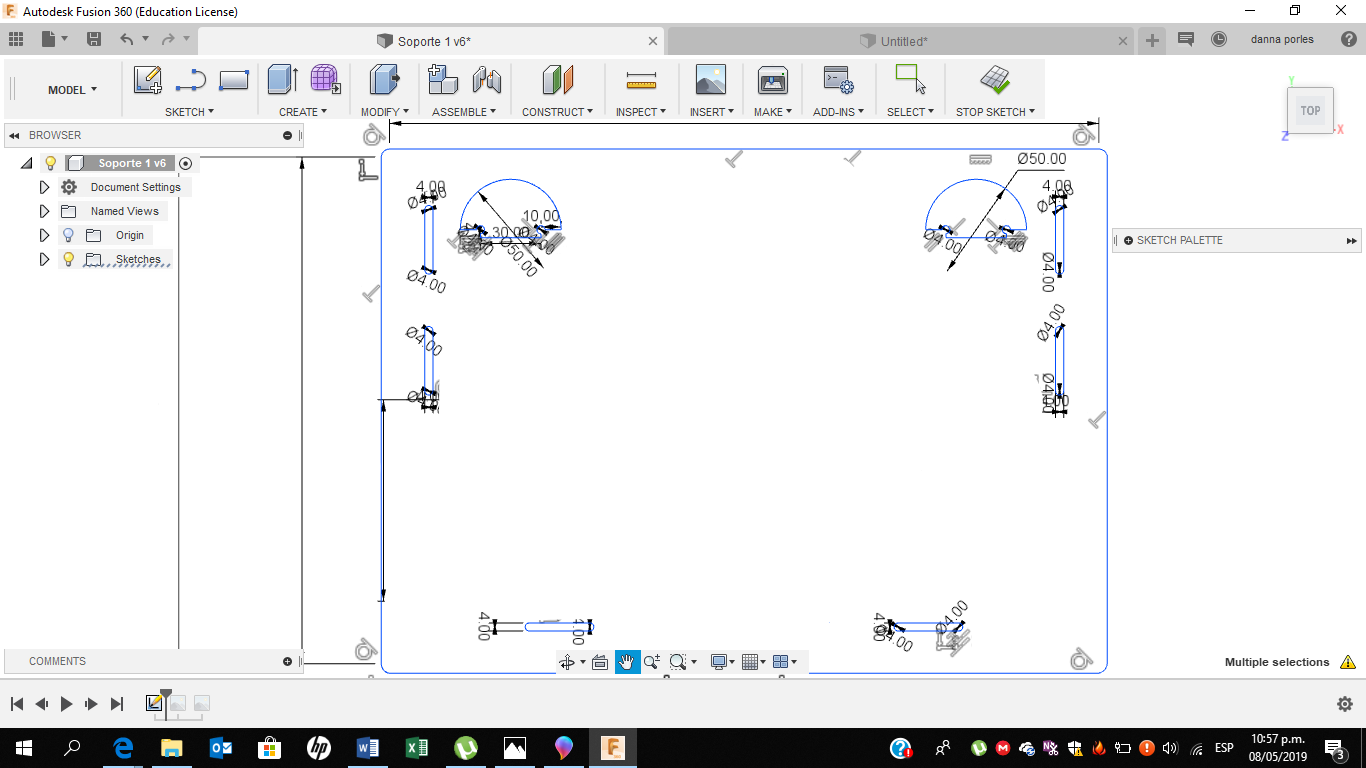1366x768 pixels.
Task: Open the CONSTRUCT menu
Action: 557,112
